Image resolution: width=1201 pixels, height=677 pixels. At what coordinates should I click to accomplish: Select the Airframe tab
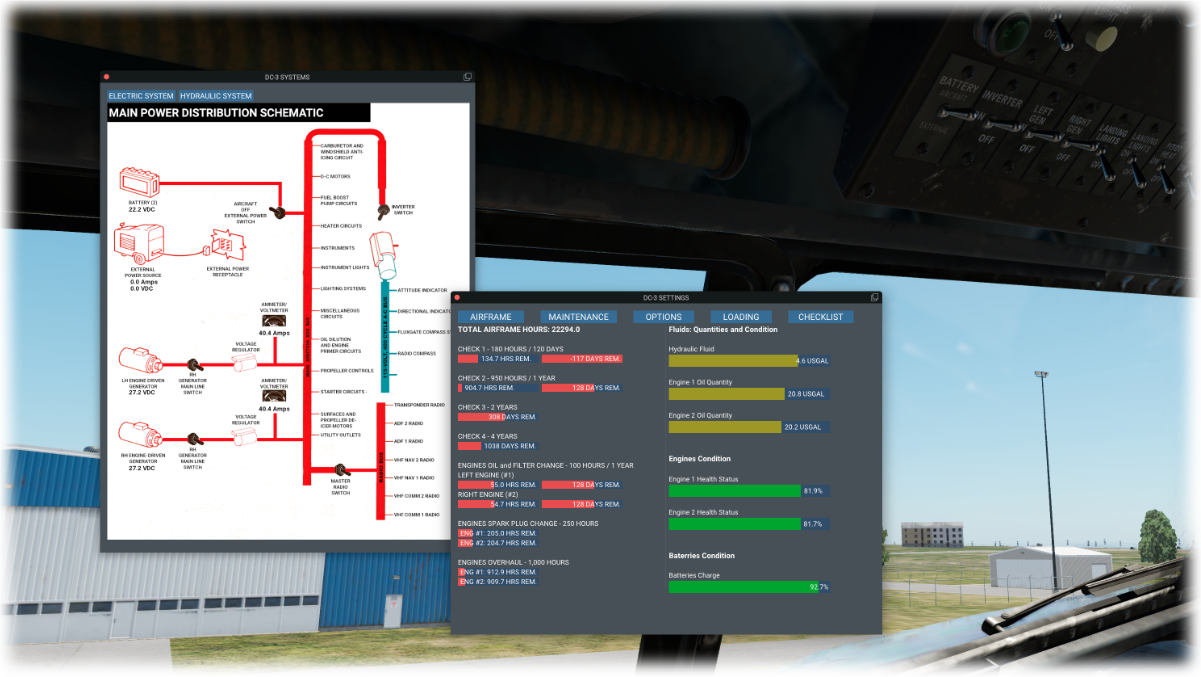pos(491,317)
